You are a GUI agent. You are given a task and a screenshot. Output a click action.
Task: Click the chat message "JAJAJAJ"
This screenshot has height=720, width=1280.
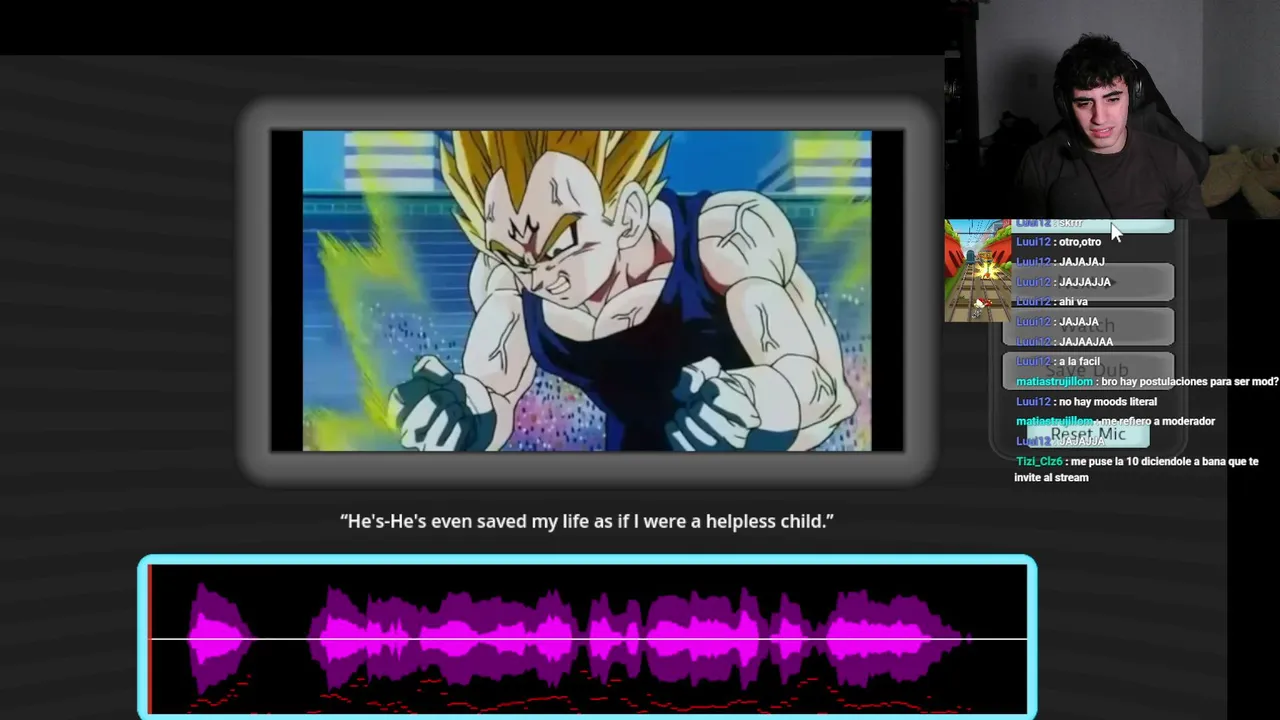(1081, 262)
